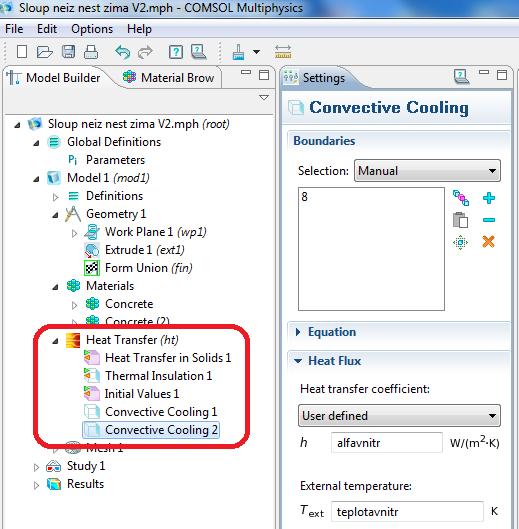This screenshot has width=519, height=529.
Task: Click the Open folder toolbar icon
Action: (x=45, y=52)
